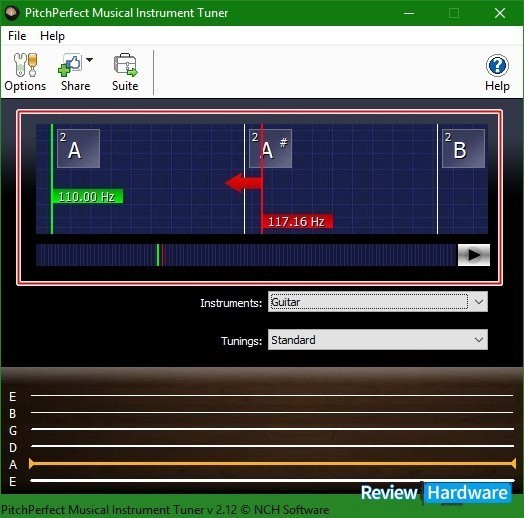The image size is (524, 518).
Task: Click the frequency range overview strip
Action: [x=247, y=255]
